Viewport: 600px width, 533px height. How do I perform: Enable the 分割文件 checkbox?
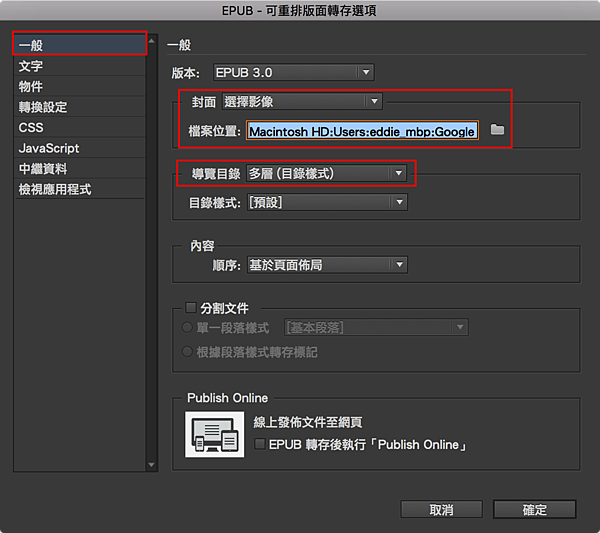tap(191, 308)
